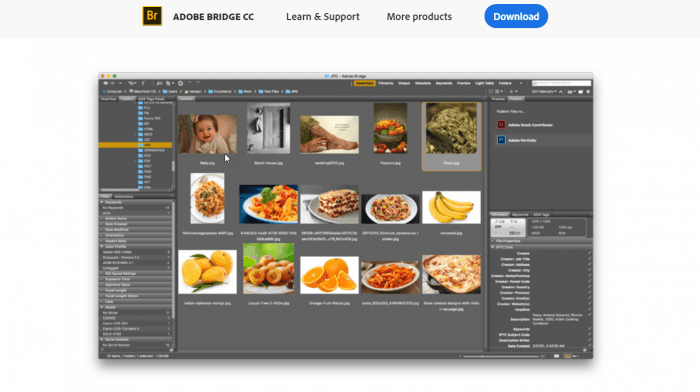700x392 pixels.
Task: Collapse the Keywords filter section
Action: click(x=102, y=202)
